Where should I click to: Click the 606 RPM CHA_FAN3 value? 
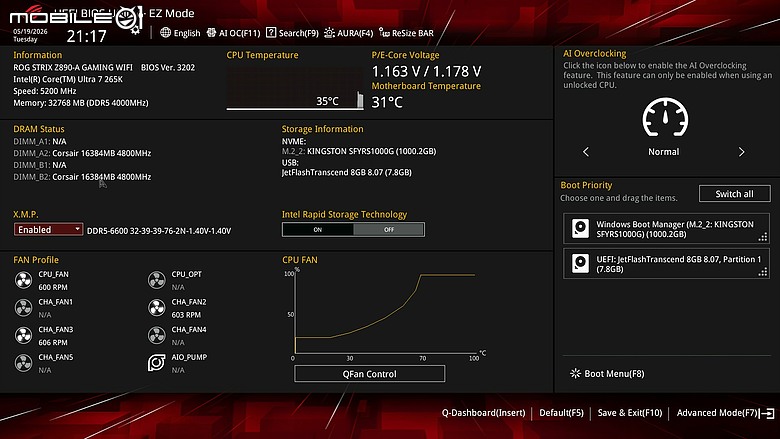pos(53,343)
